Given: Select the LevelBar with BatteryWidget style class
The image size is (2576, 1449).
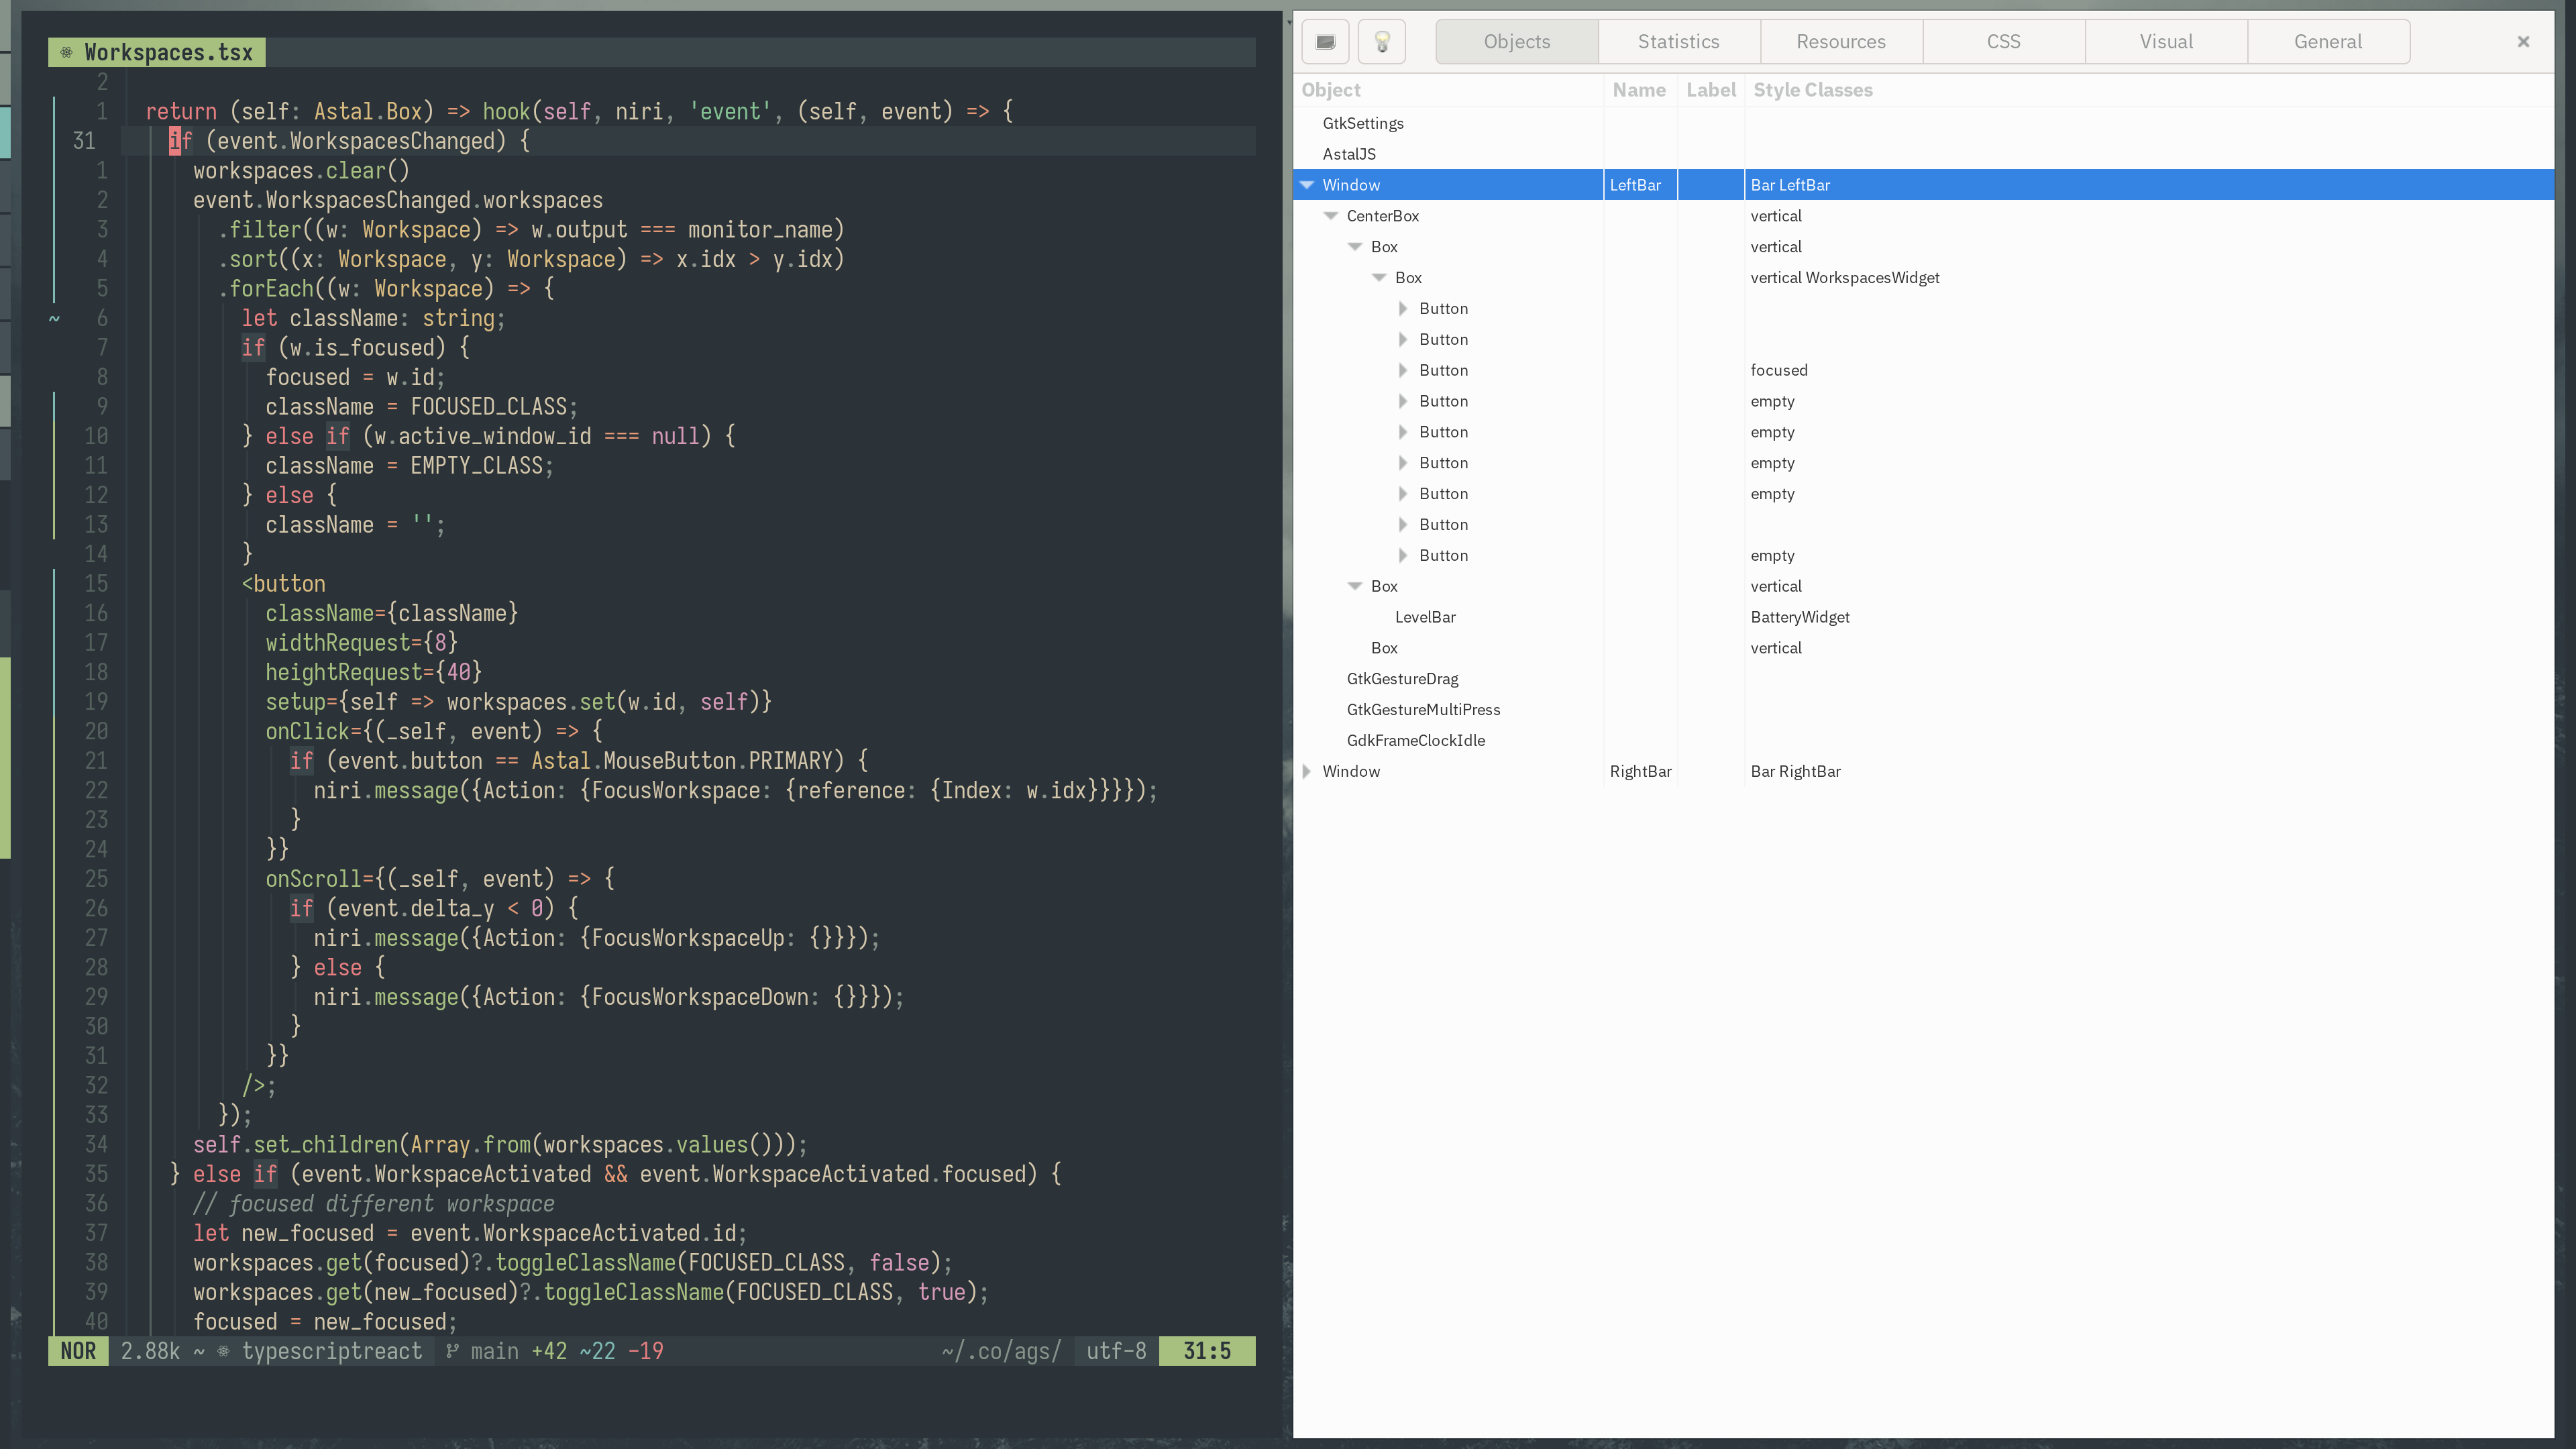Looking at the screenshot, I should [1425, 617].
